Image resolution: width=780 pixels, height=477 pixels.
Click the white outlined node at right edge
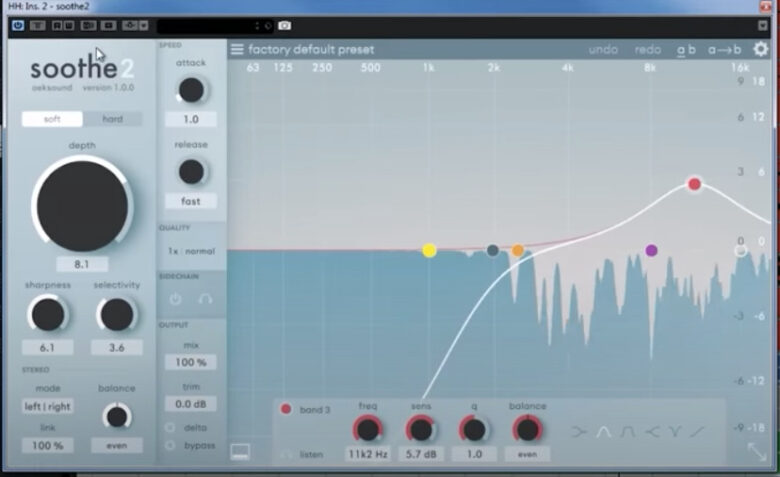tap(740, 251)
